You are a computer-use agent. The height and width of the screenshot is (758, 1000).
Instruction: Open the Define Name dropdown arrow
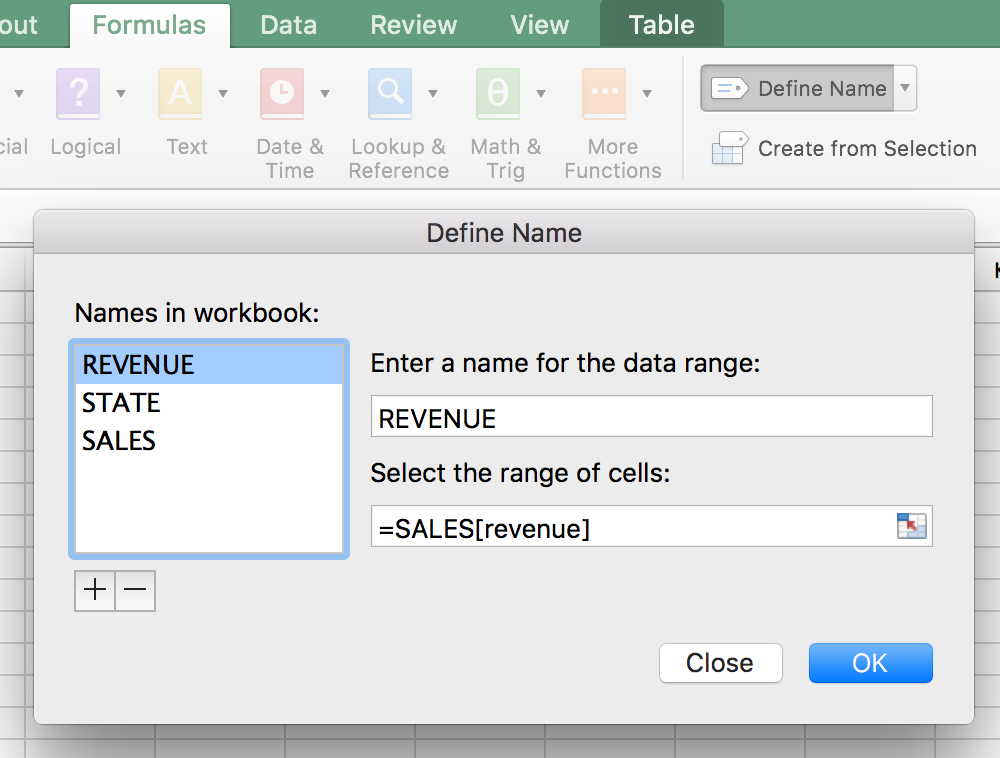[x=905, y=88]
